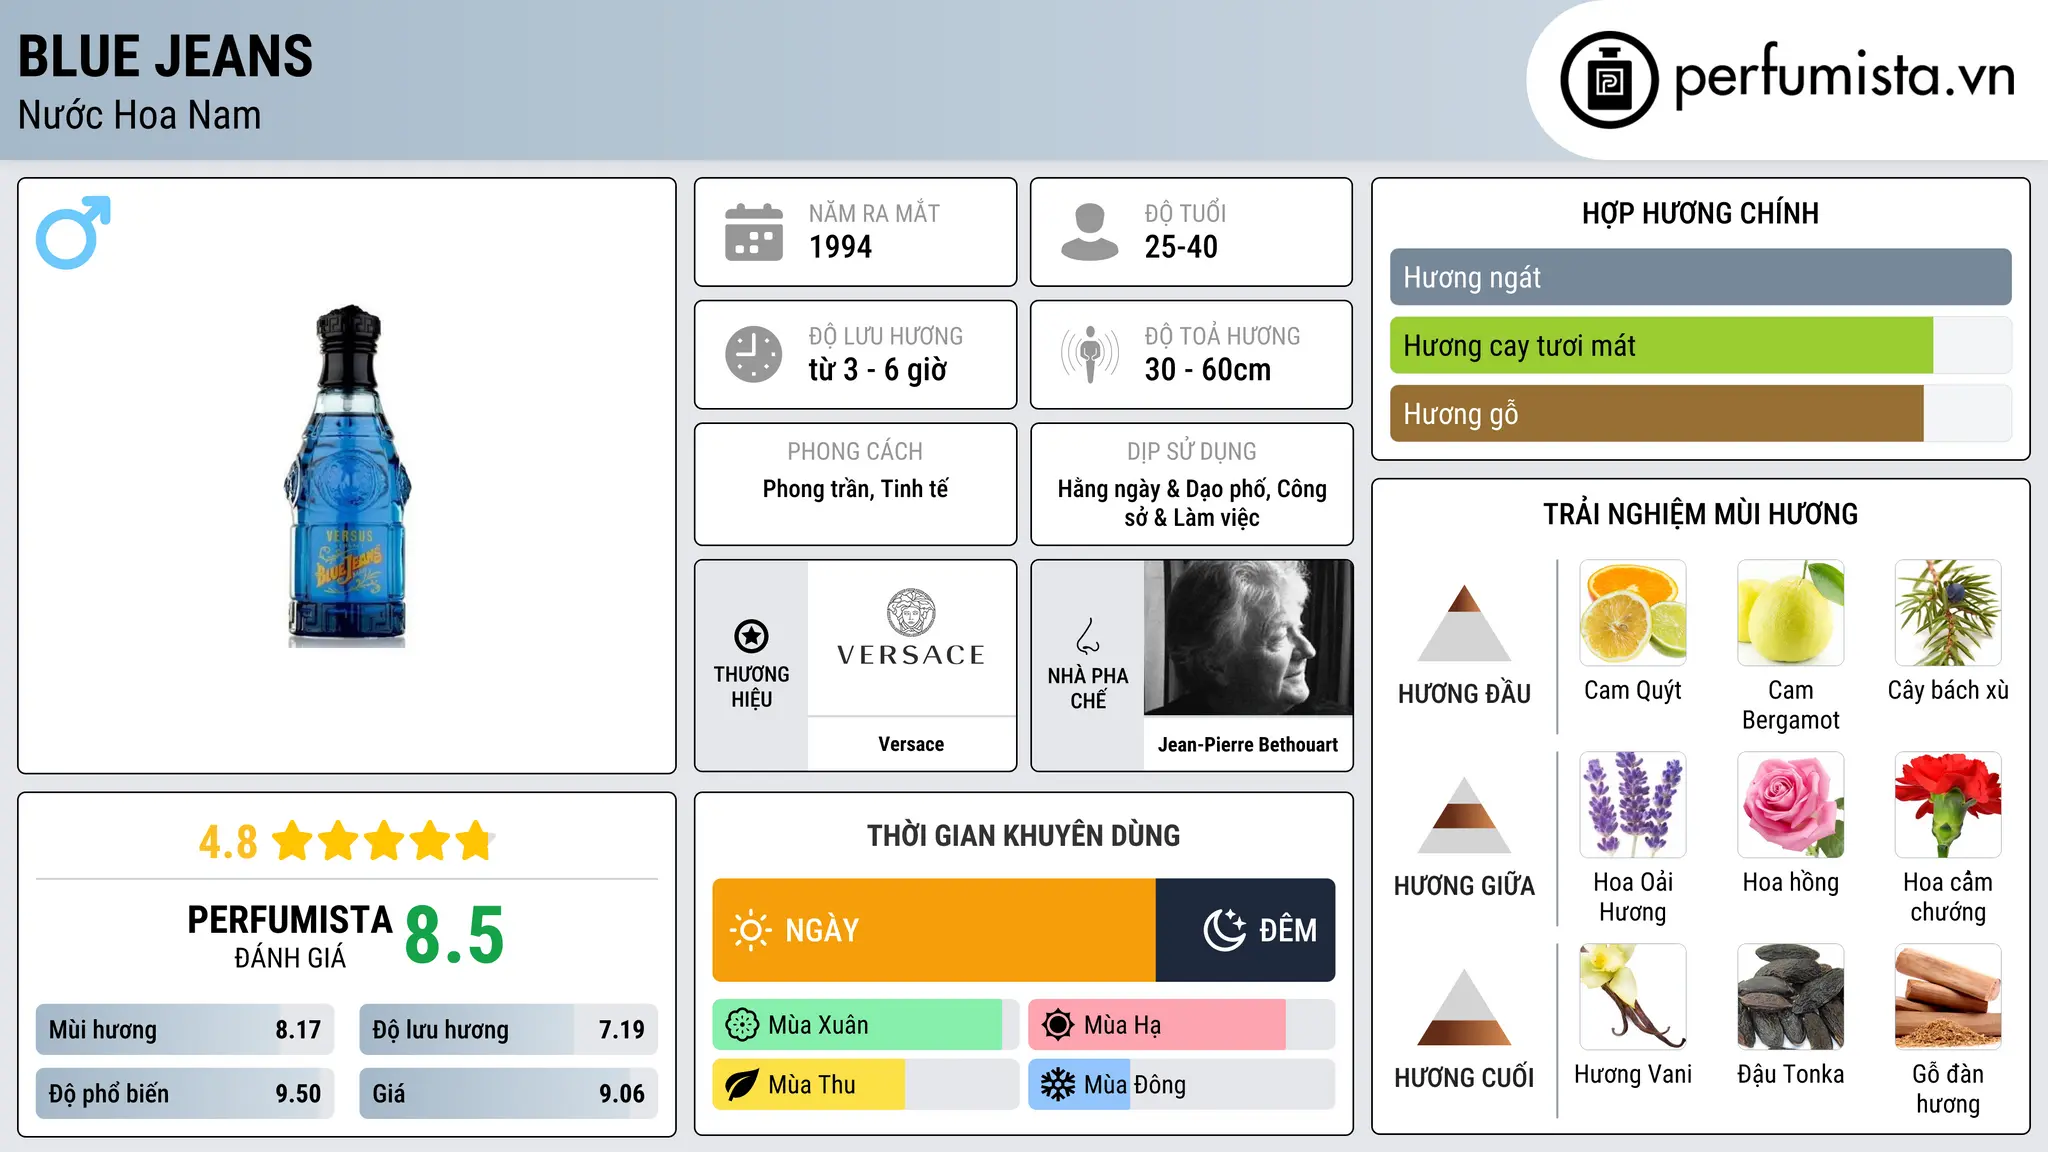
Task: Click the sun icon in the Ngày bar
Action: [x=750, y=930]
